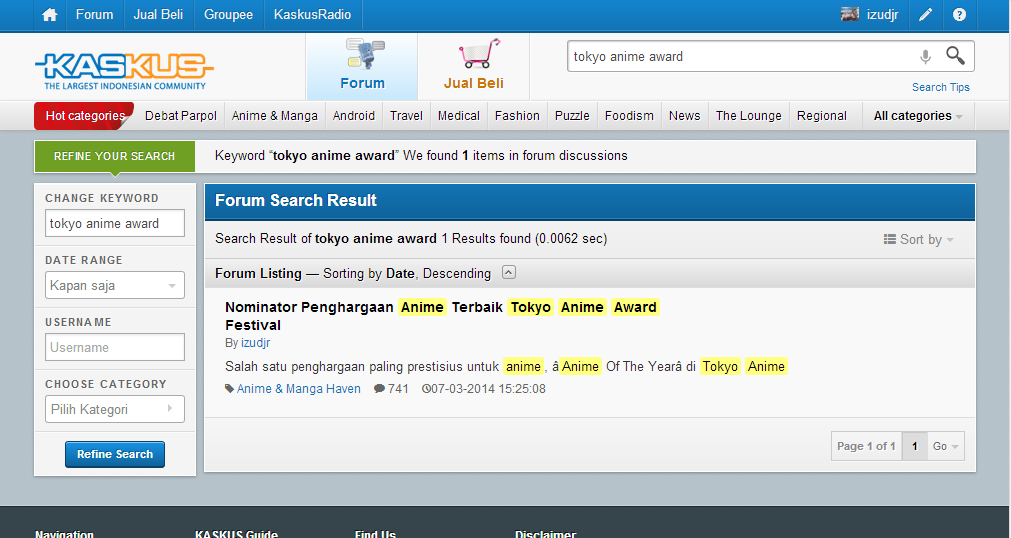
Task: Select the Forum microphone tab
Action: click(x=362, y=65)
